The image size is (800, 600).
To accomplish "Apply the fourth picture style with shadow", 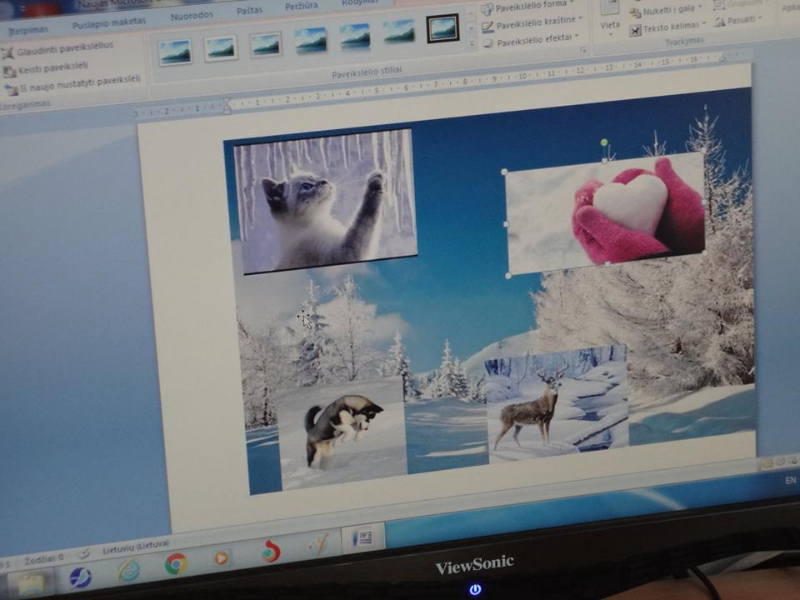I will pos(311,40).
